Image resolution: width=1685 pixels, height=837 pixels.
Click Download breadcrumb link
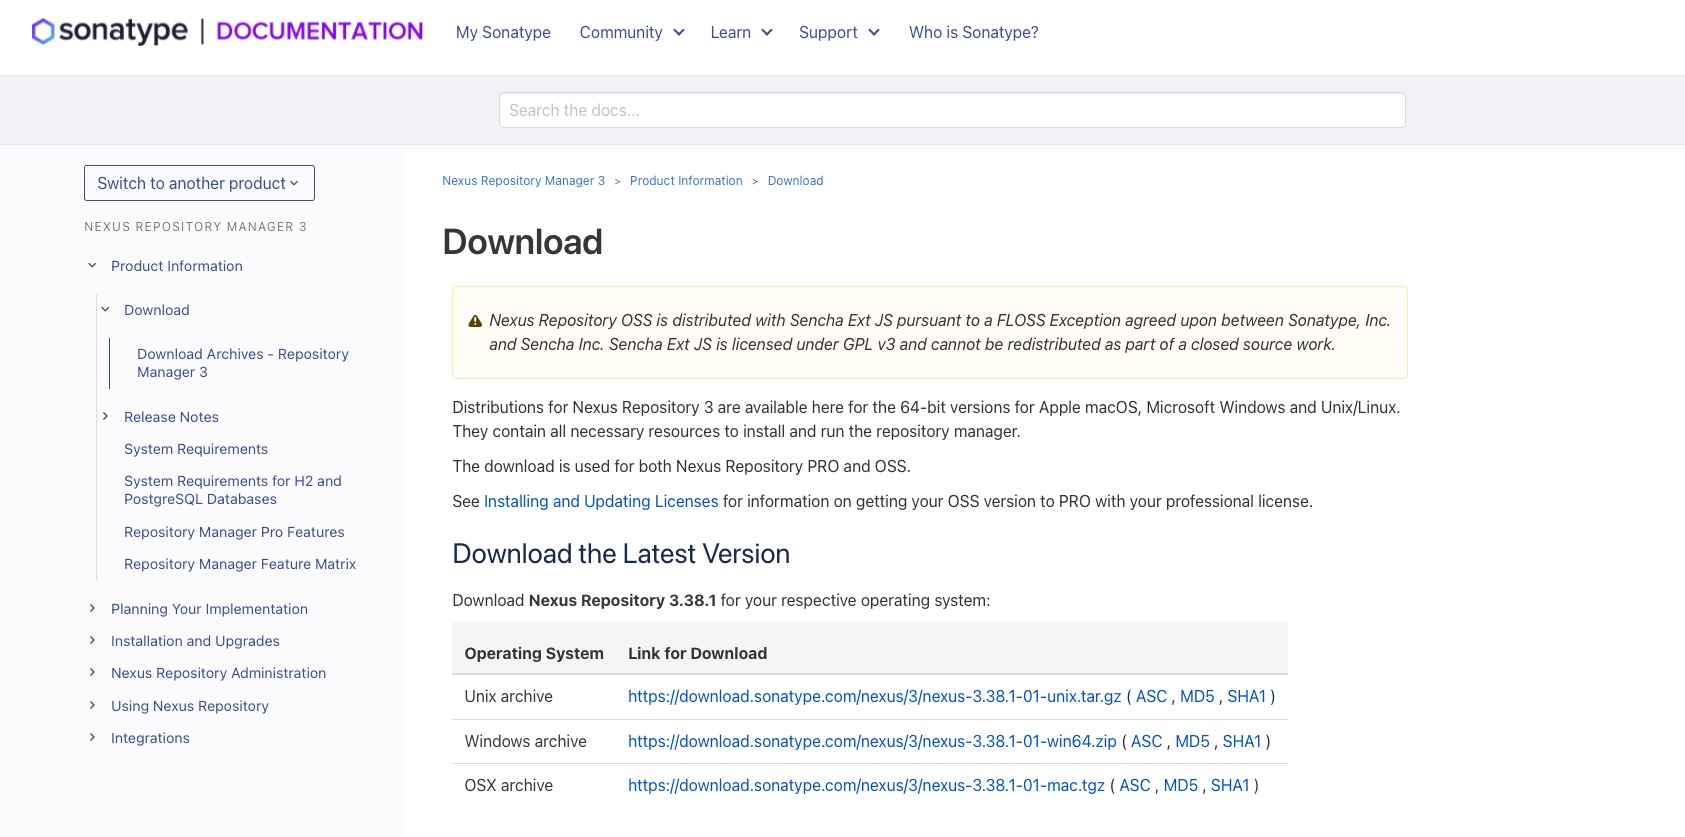click(x=795, y=181)
